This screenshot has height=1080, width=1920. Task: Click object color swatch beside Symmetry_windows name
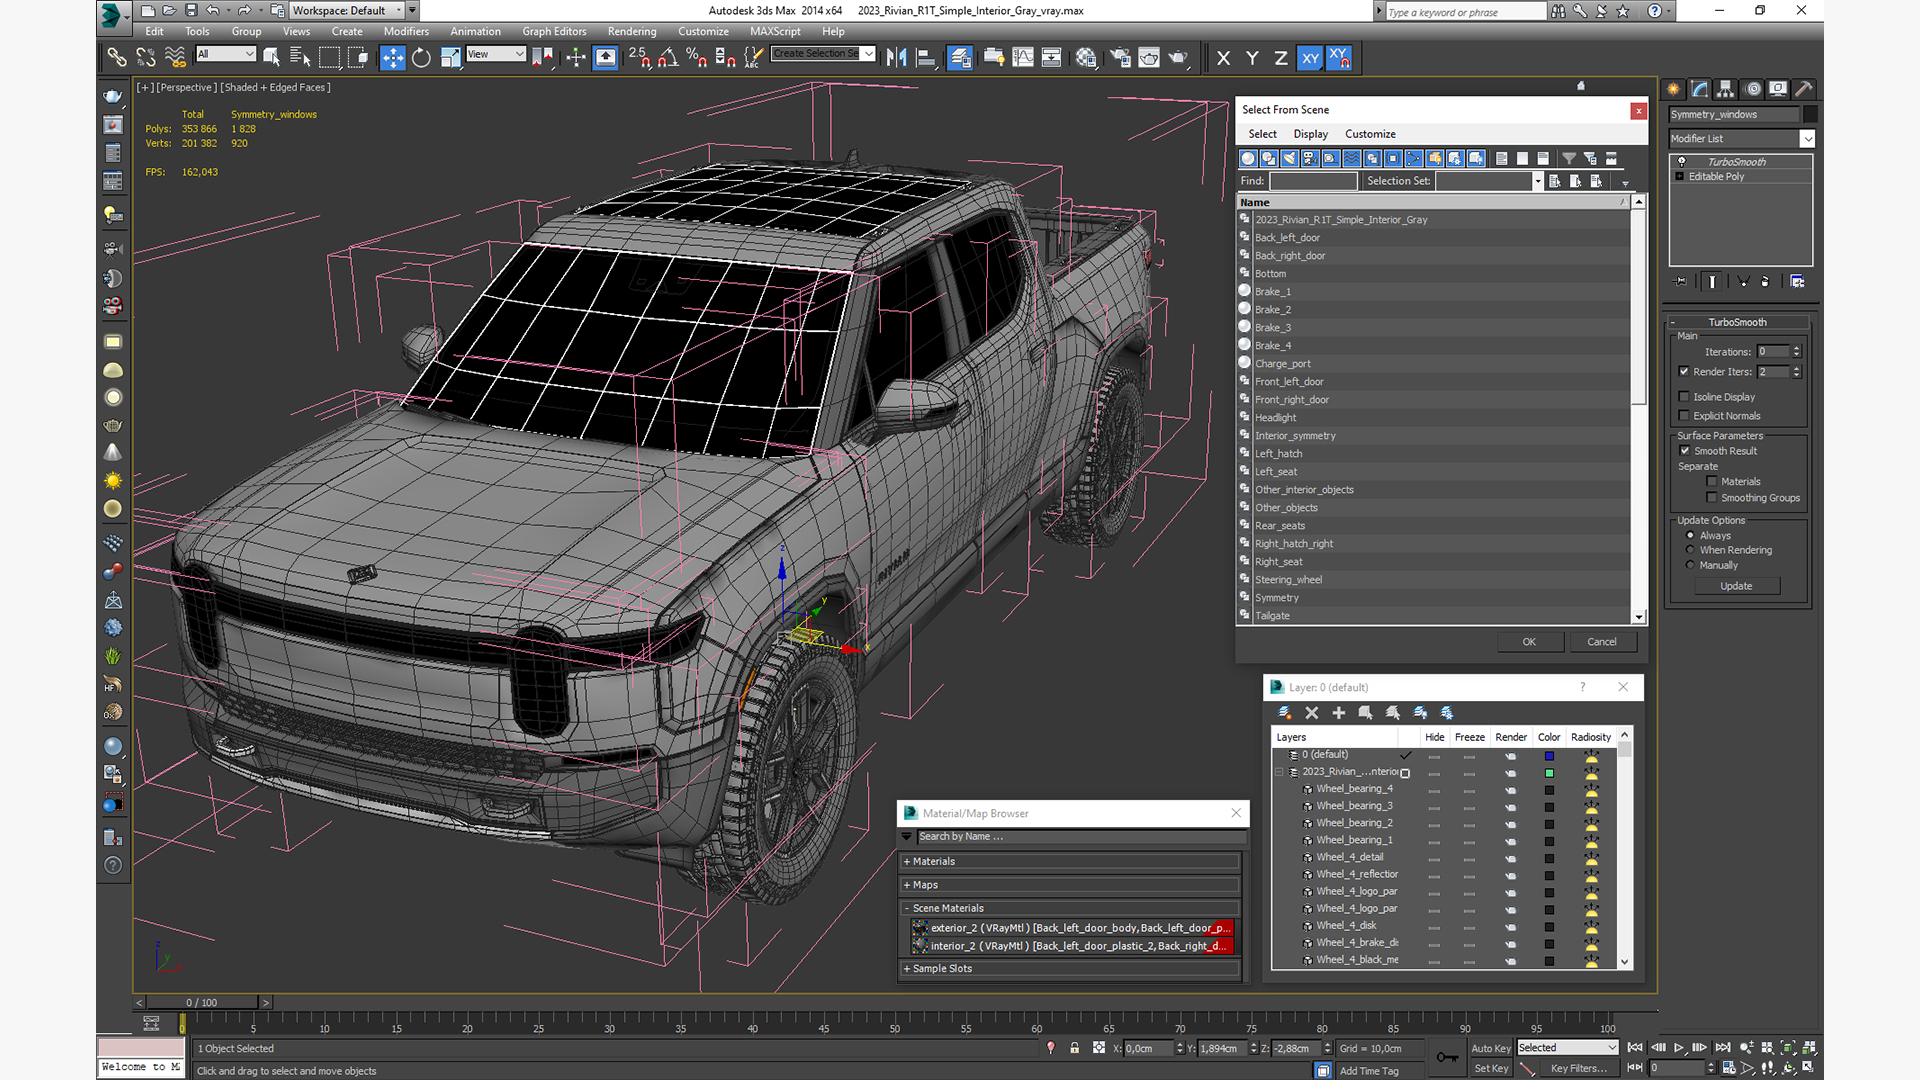(1810, 114)
